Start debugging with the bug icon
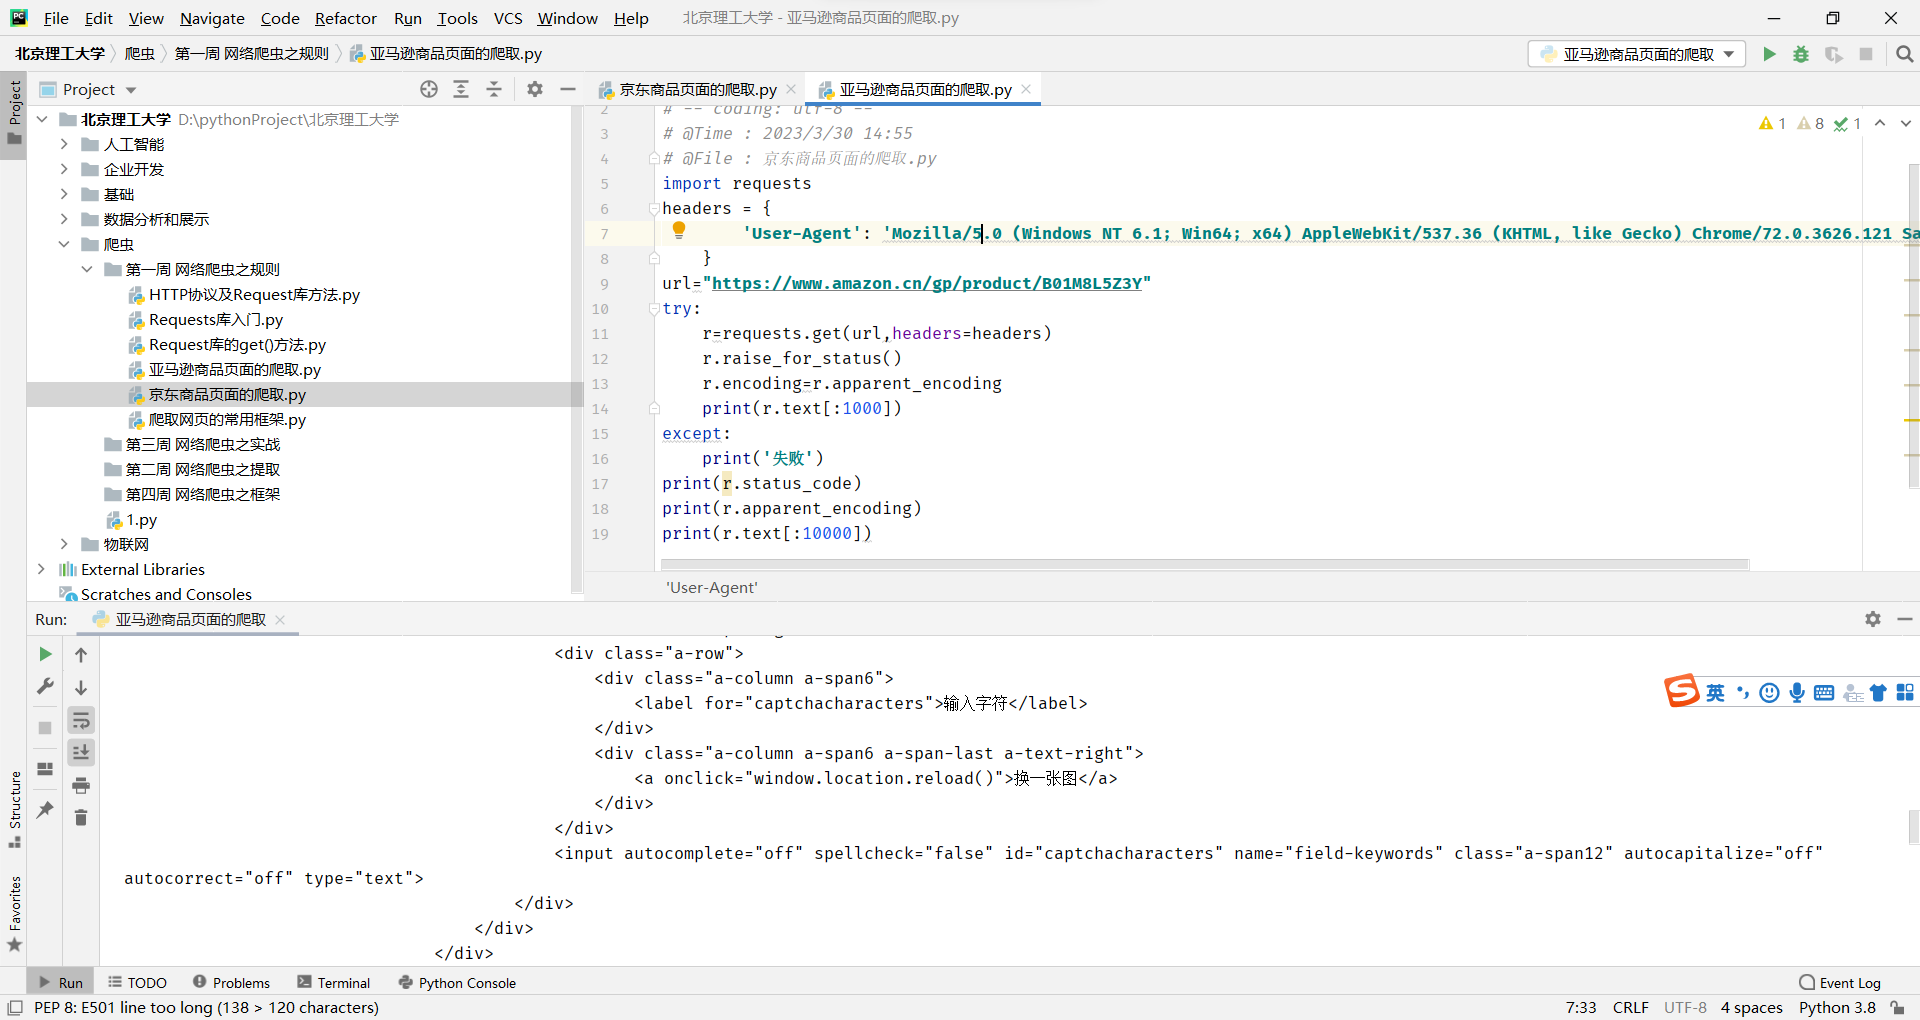Screen dimensions: 1920x1020 [1801, 54]
